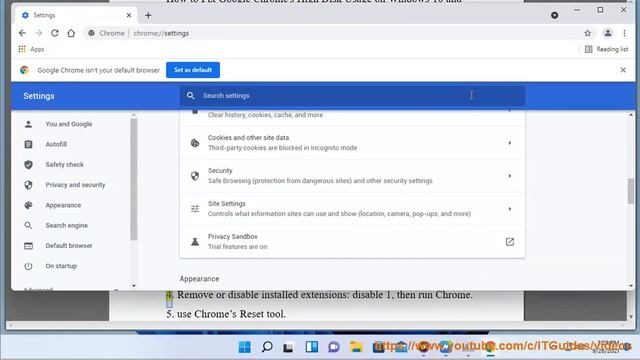The image size is (640, 360).
Task: Open Cookies and other site data
Action: click(x=352, y=143)
